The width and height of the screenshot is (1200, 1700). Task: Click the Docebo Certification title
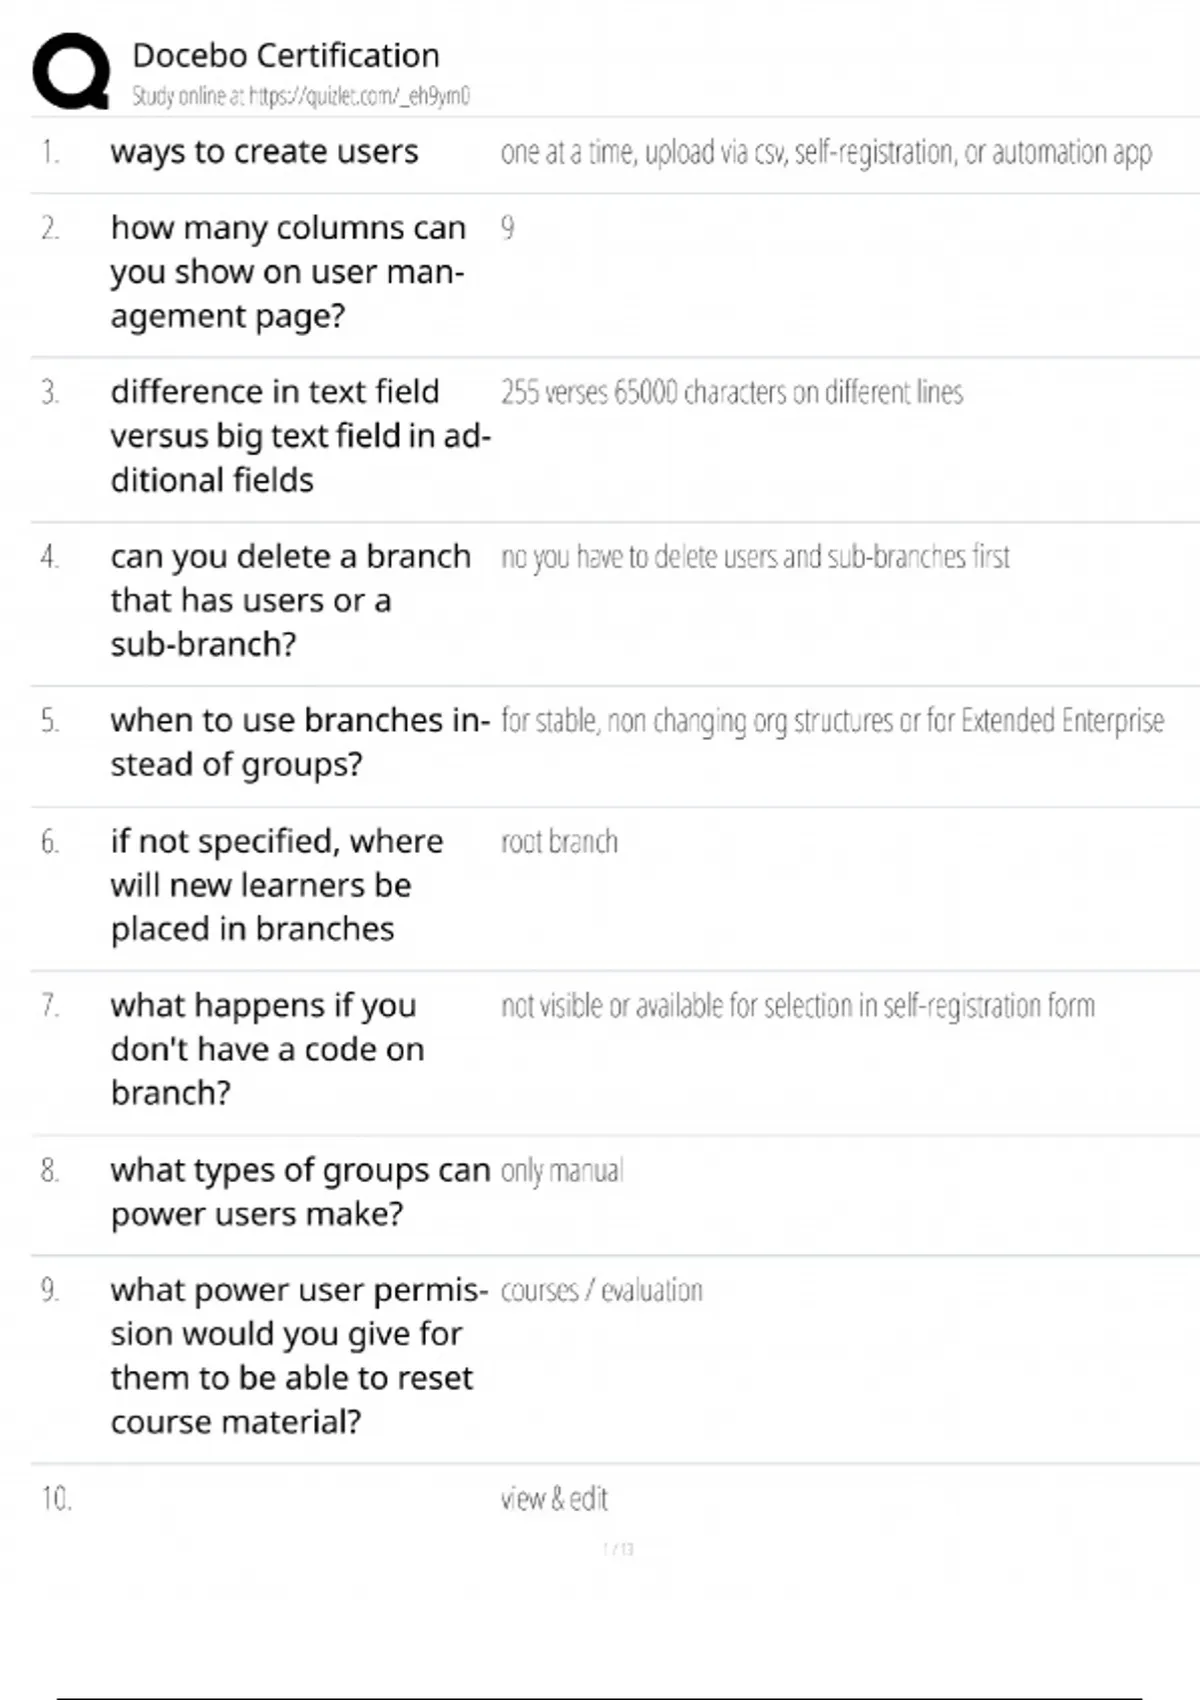(x=285, y=55)
